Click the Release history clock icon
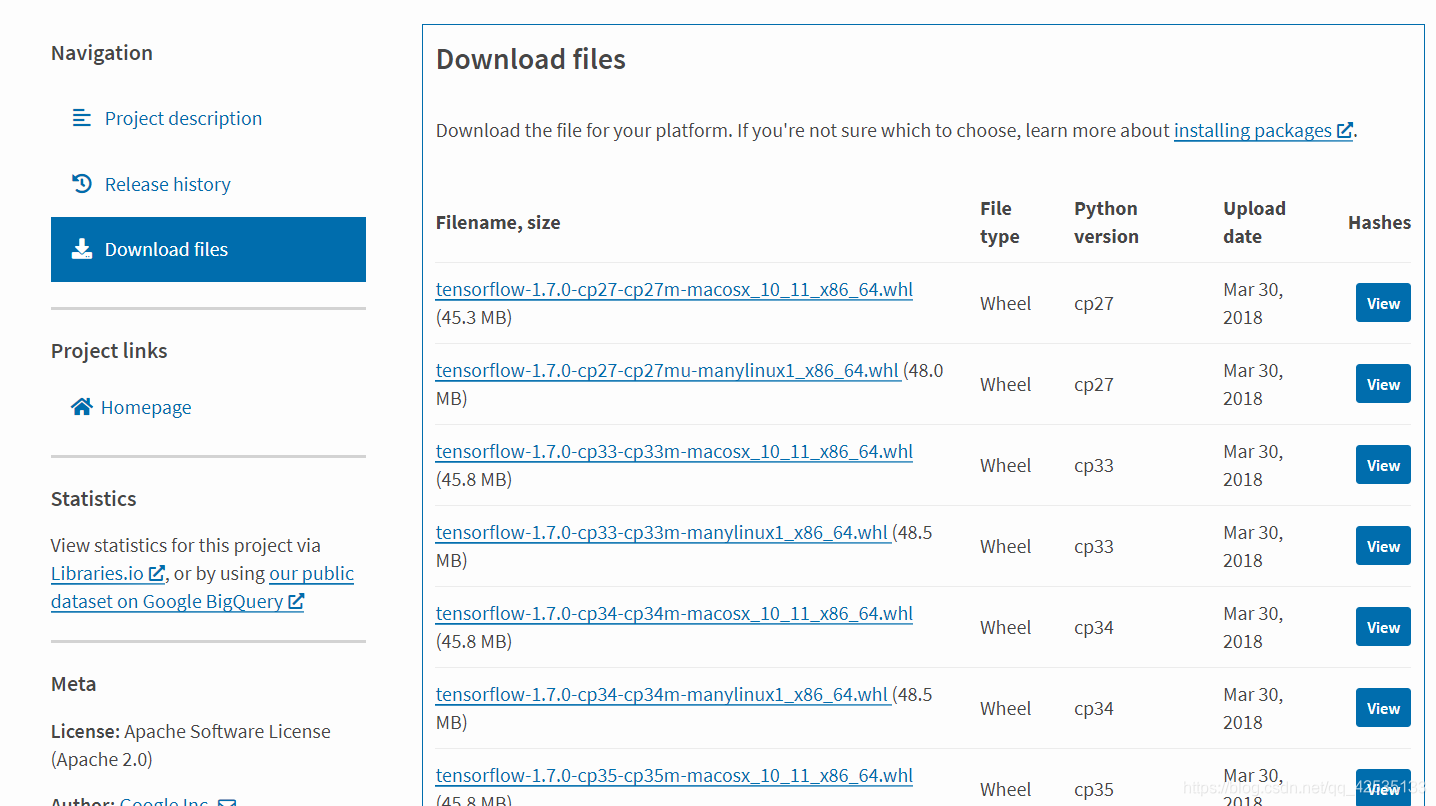Image resolution: width=1436 pixels, height=806 pixels. pyautogui.click(x=82, y=184)
